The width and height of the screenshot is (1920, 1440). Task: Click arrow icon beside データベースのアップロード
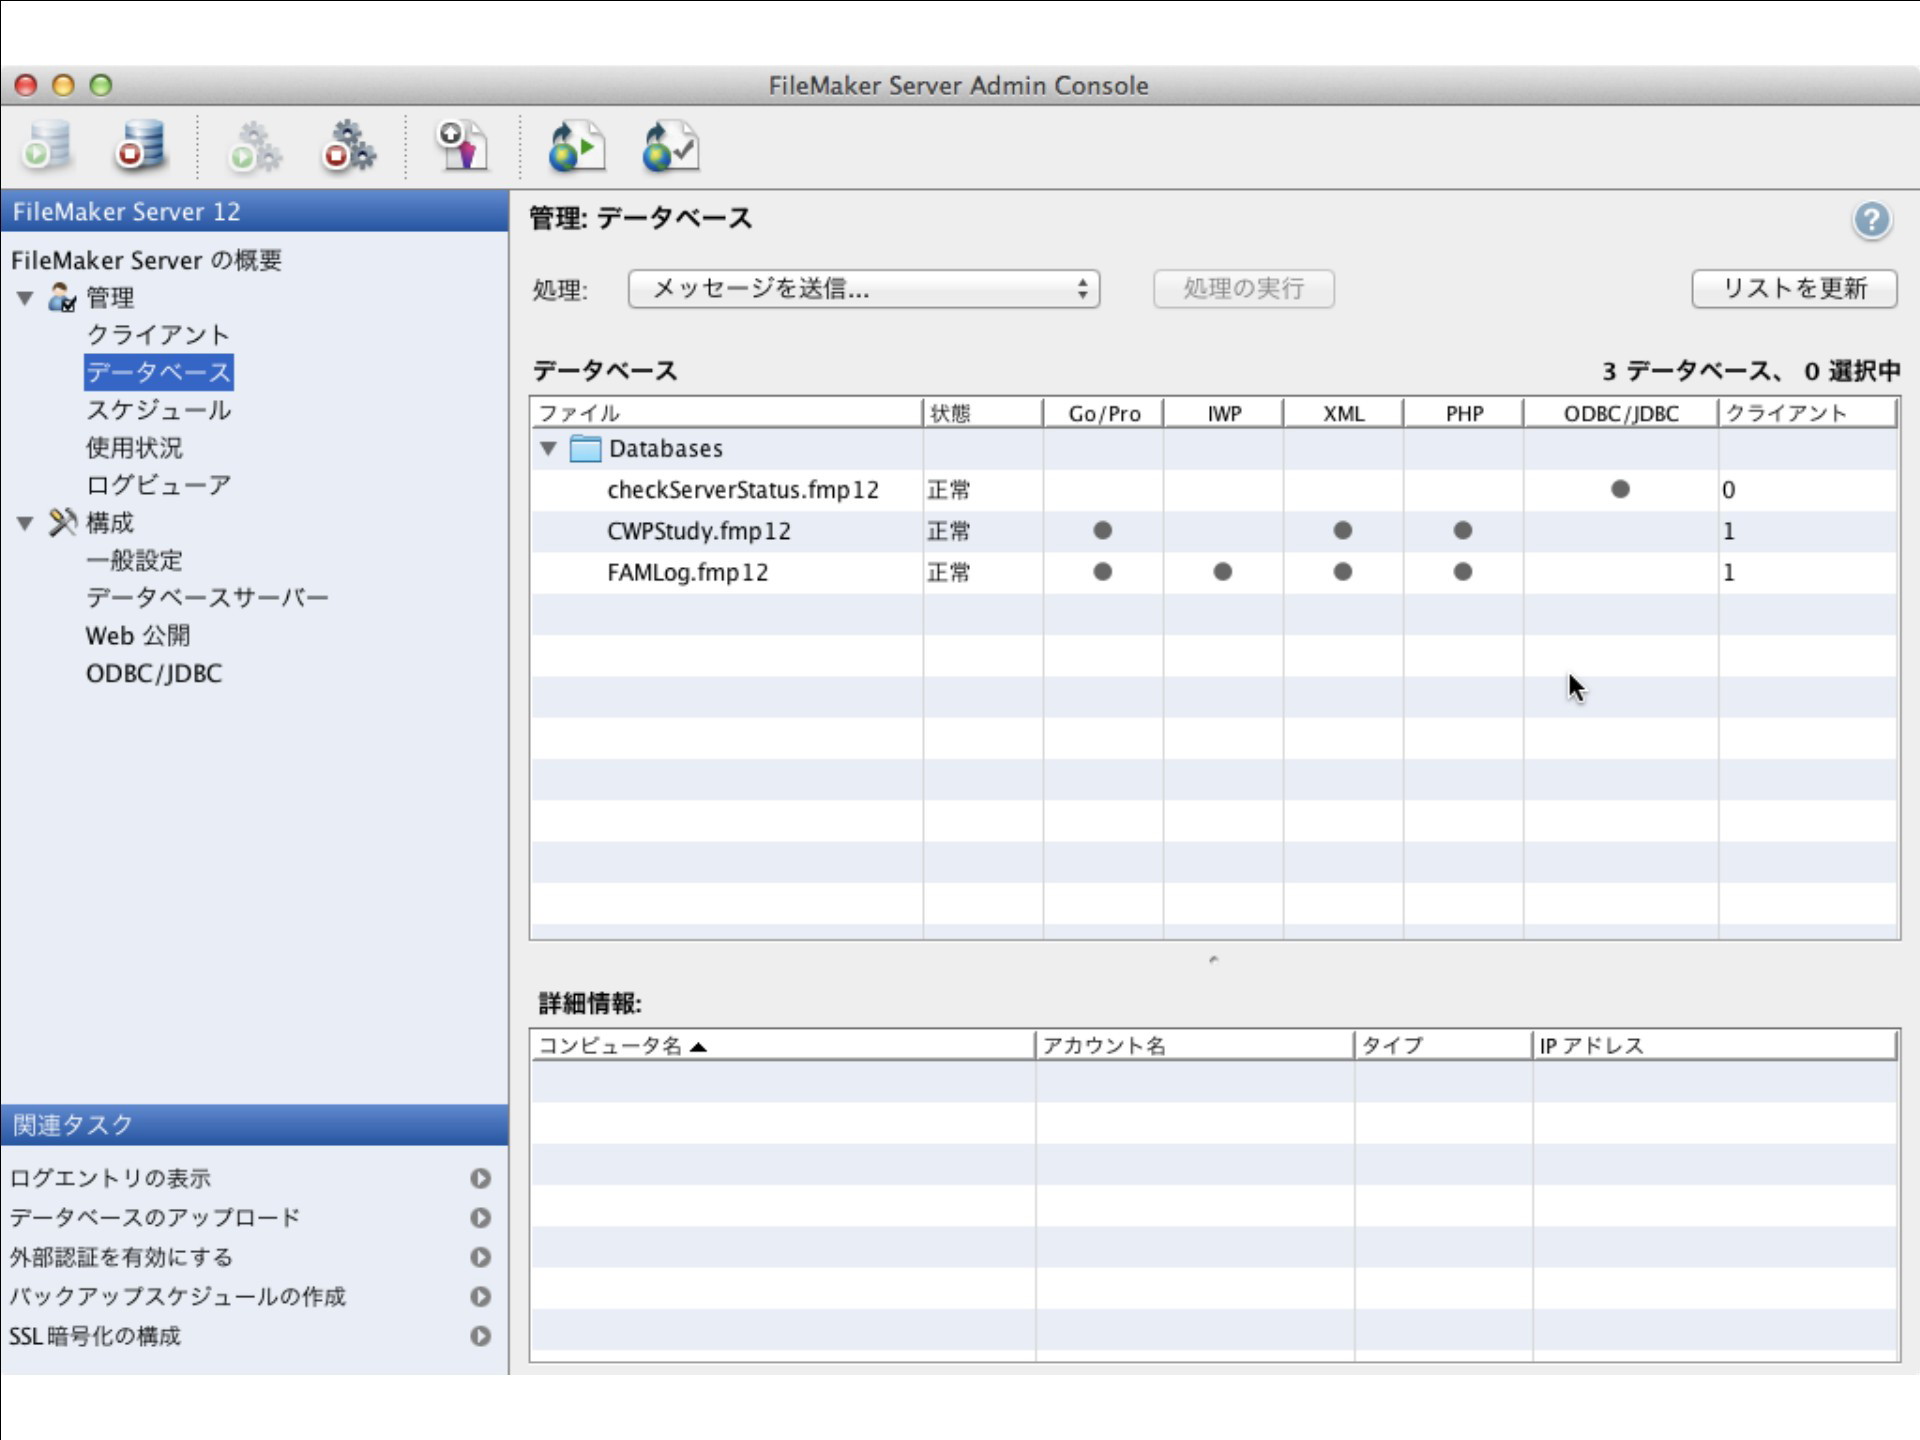(x=481, y=1218)
